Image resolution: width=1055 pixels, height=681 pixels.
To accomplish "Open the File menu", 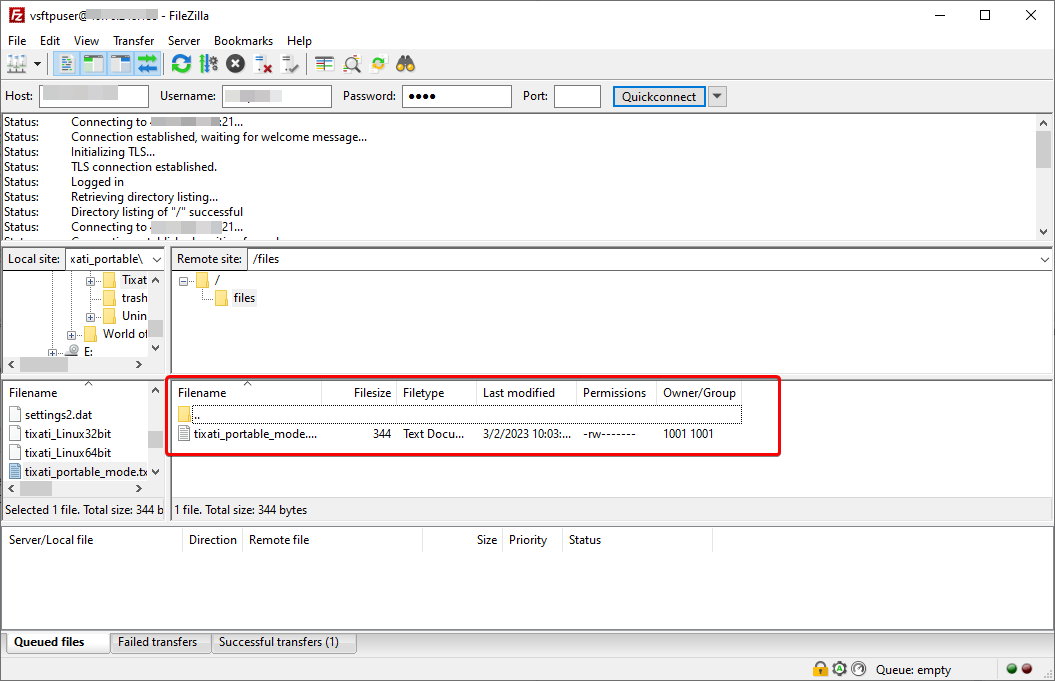I will 17,40.
